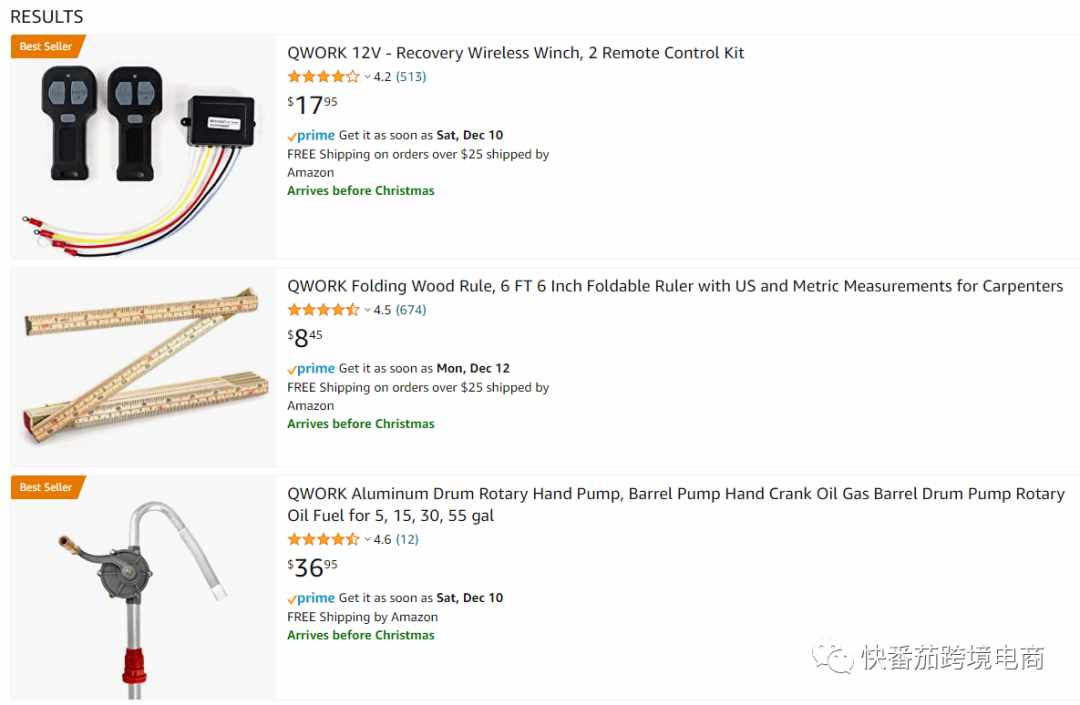Click star rating icons for winch remote kit

(324, 76)
